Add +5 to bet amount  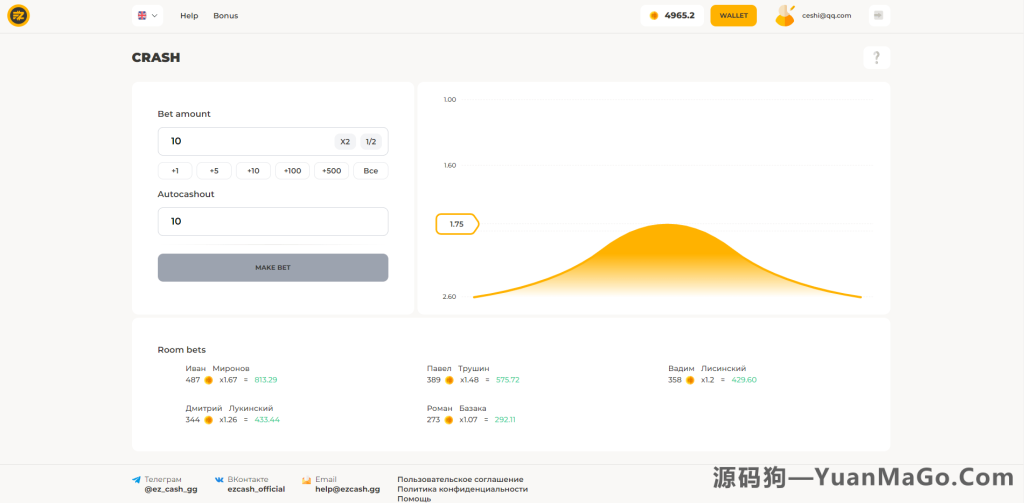point(214,170)
